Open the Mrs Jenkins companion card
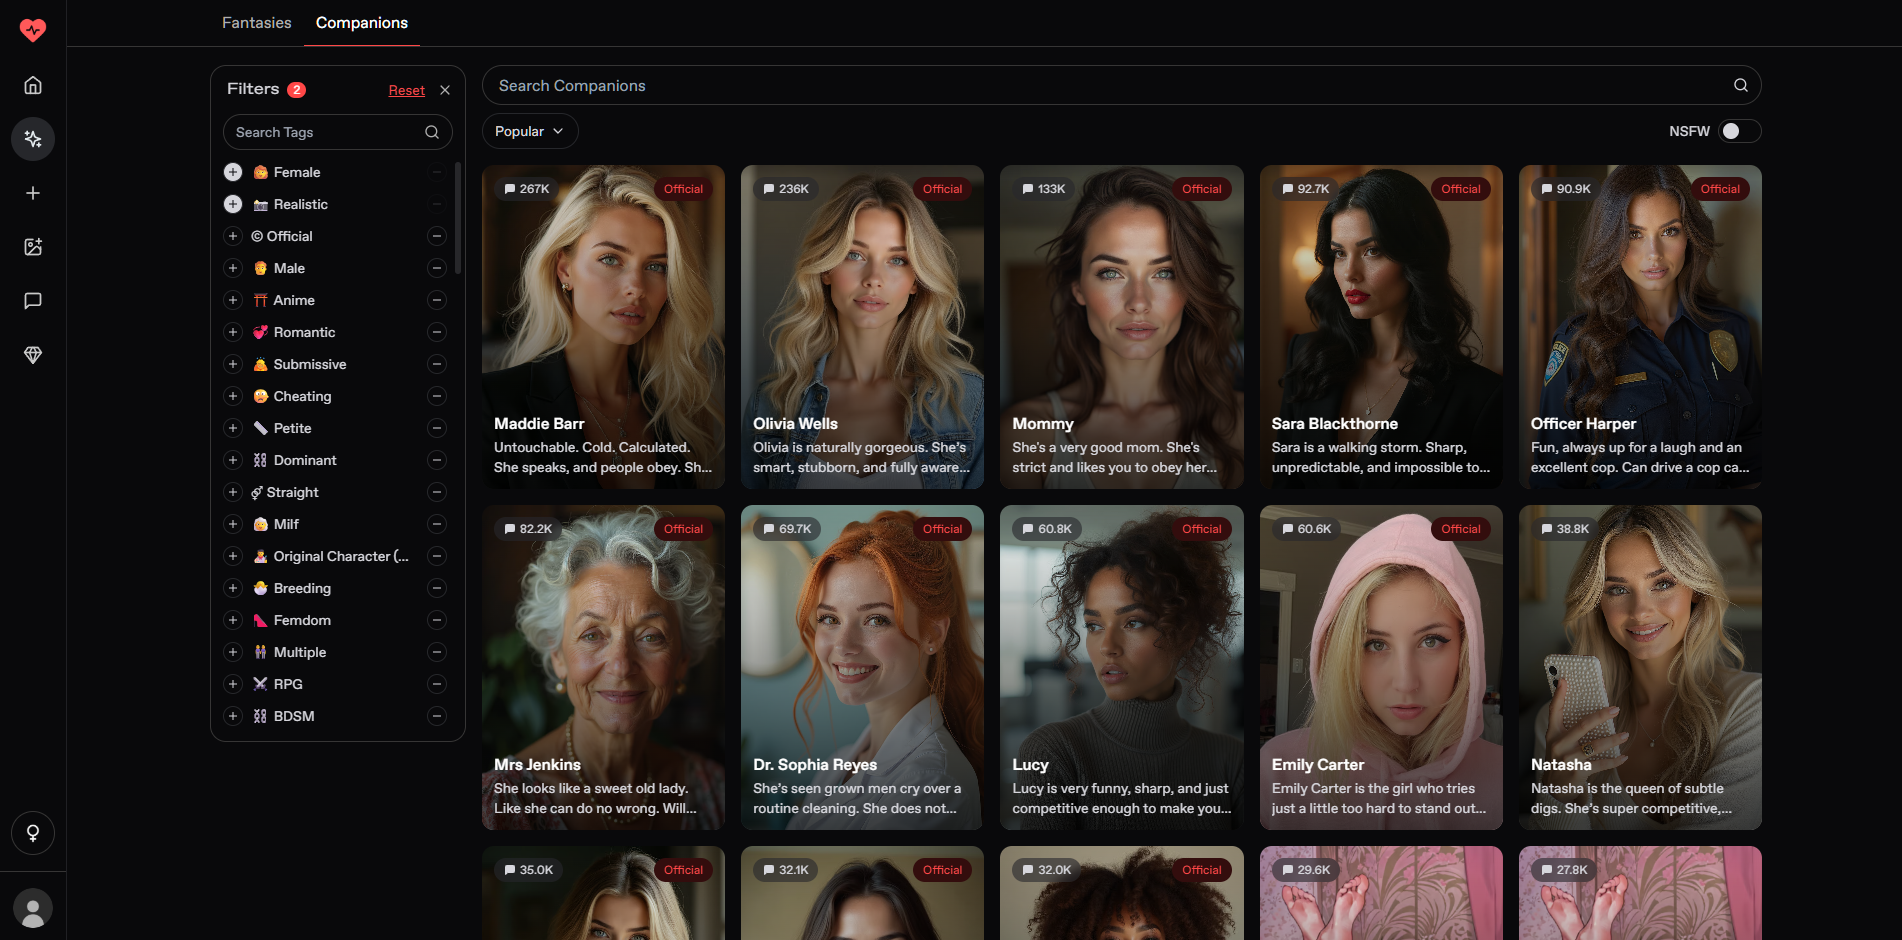1902x940 pixels. [603, 667]
